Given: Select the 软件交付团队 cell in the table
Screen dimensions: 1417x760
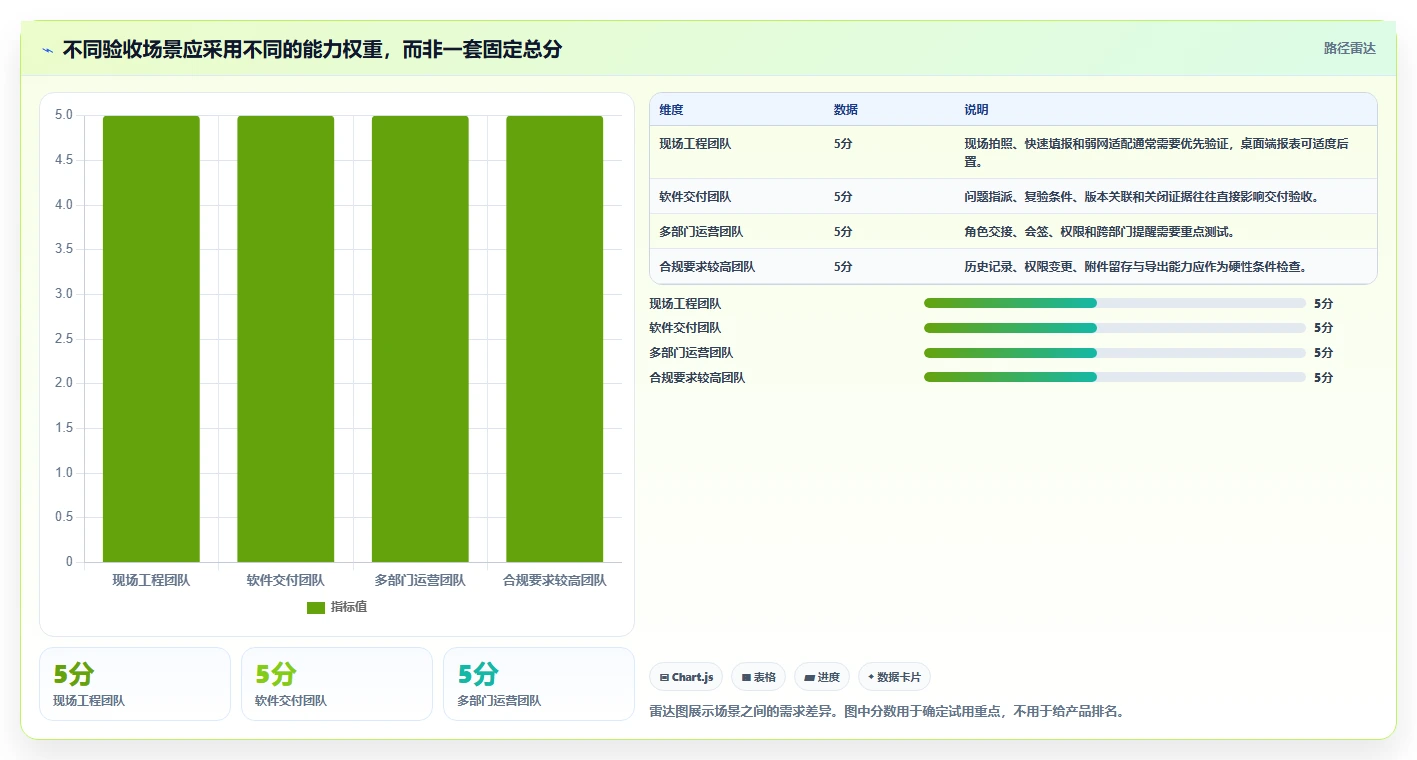Looking at the screenshot, I should pos(695,197).
